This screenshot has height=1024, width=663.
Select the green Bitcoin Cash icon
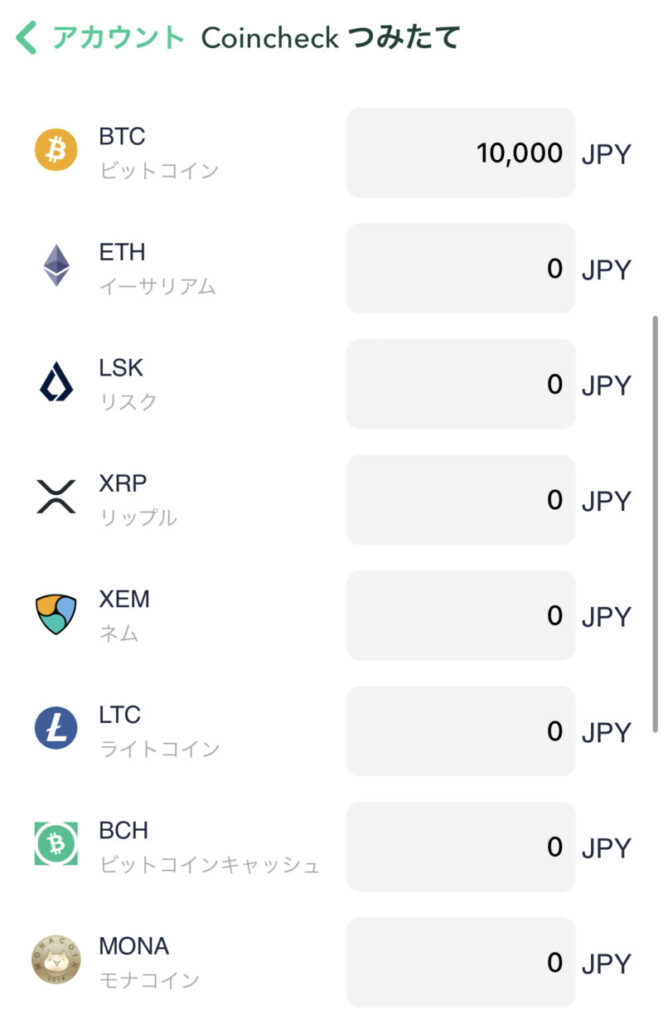pos(56,844)
